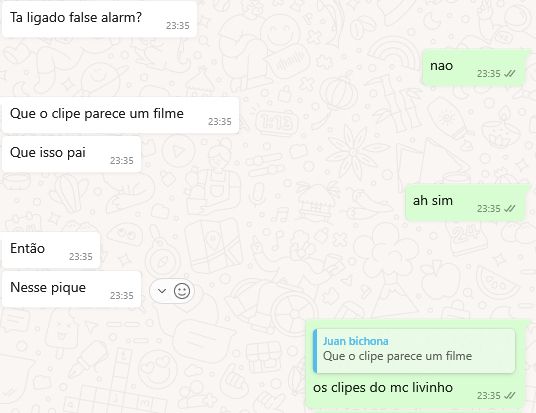This screenshot has height=413, width=536.
Task: Click double-check read receipt on 'nao'
Action: click(509, 74)
